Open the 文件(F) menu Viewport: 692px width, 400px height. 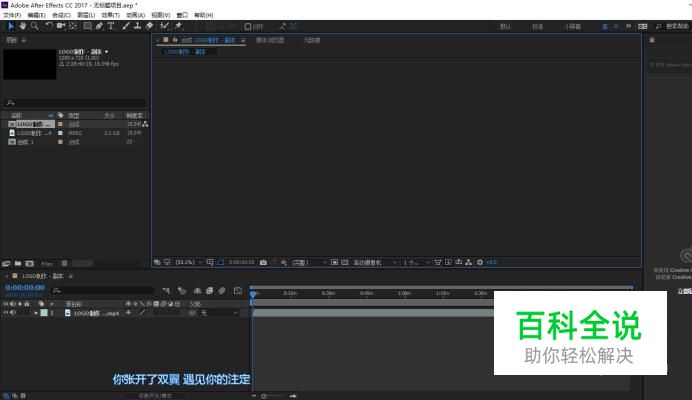(x=12, y=15)
